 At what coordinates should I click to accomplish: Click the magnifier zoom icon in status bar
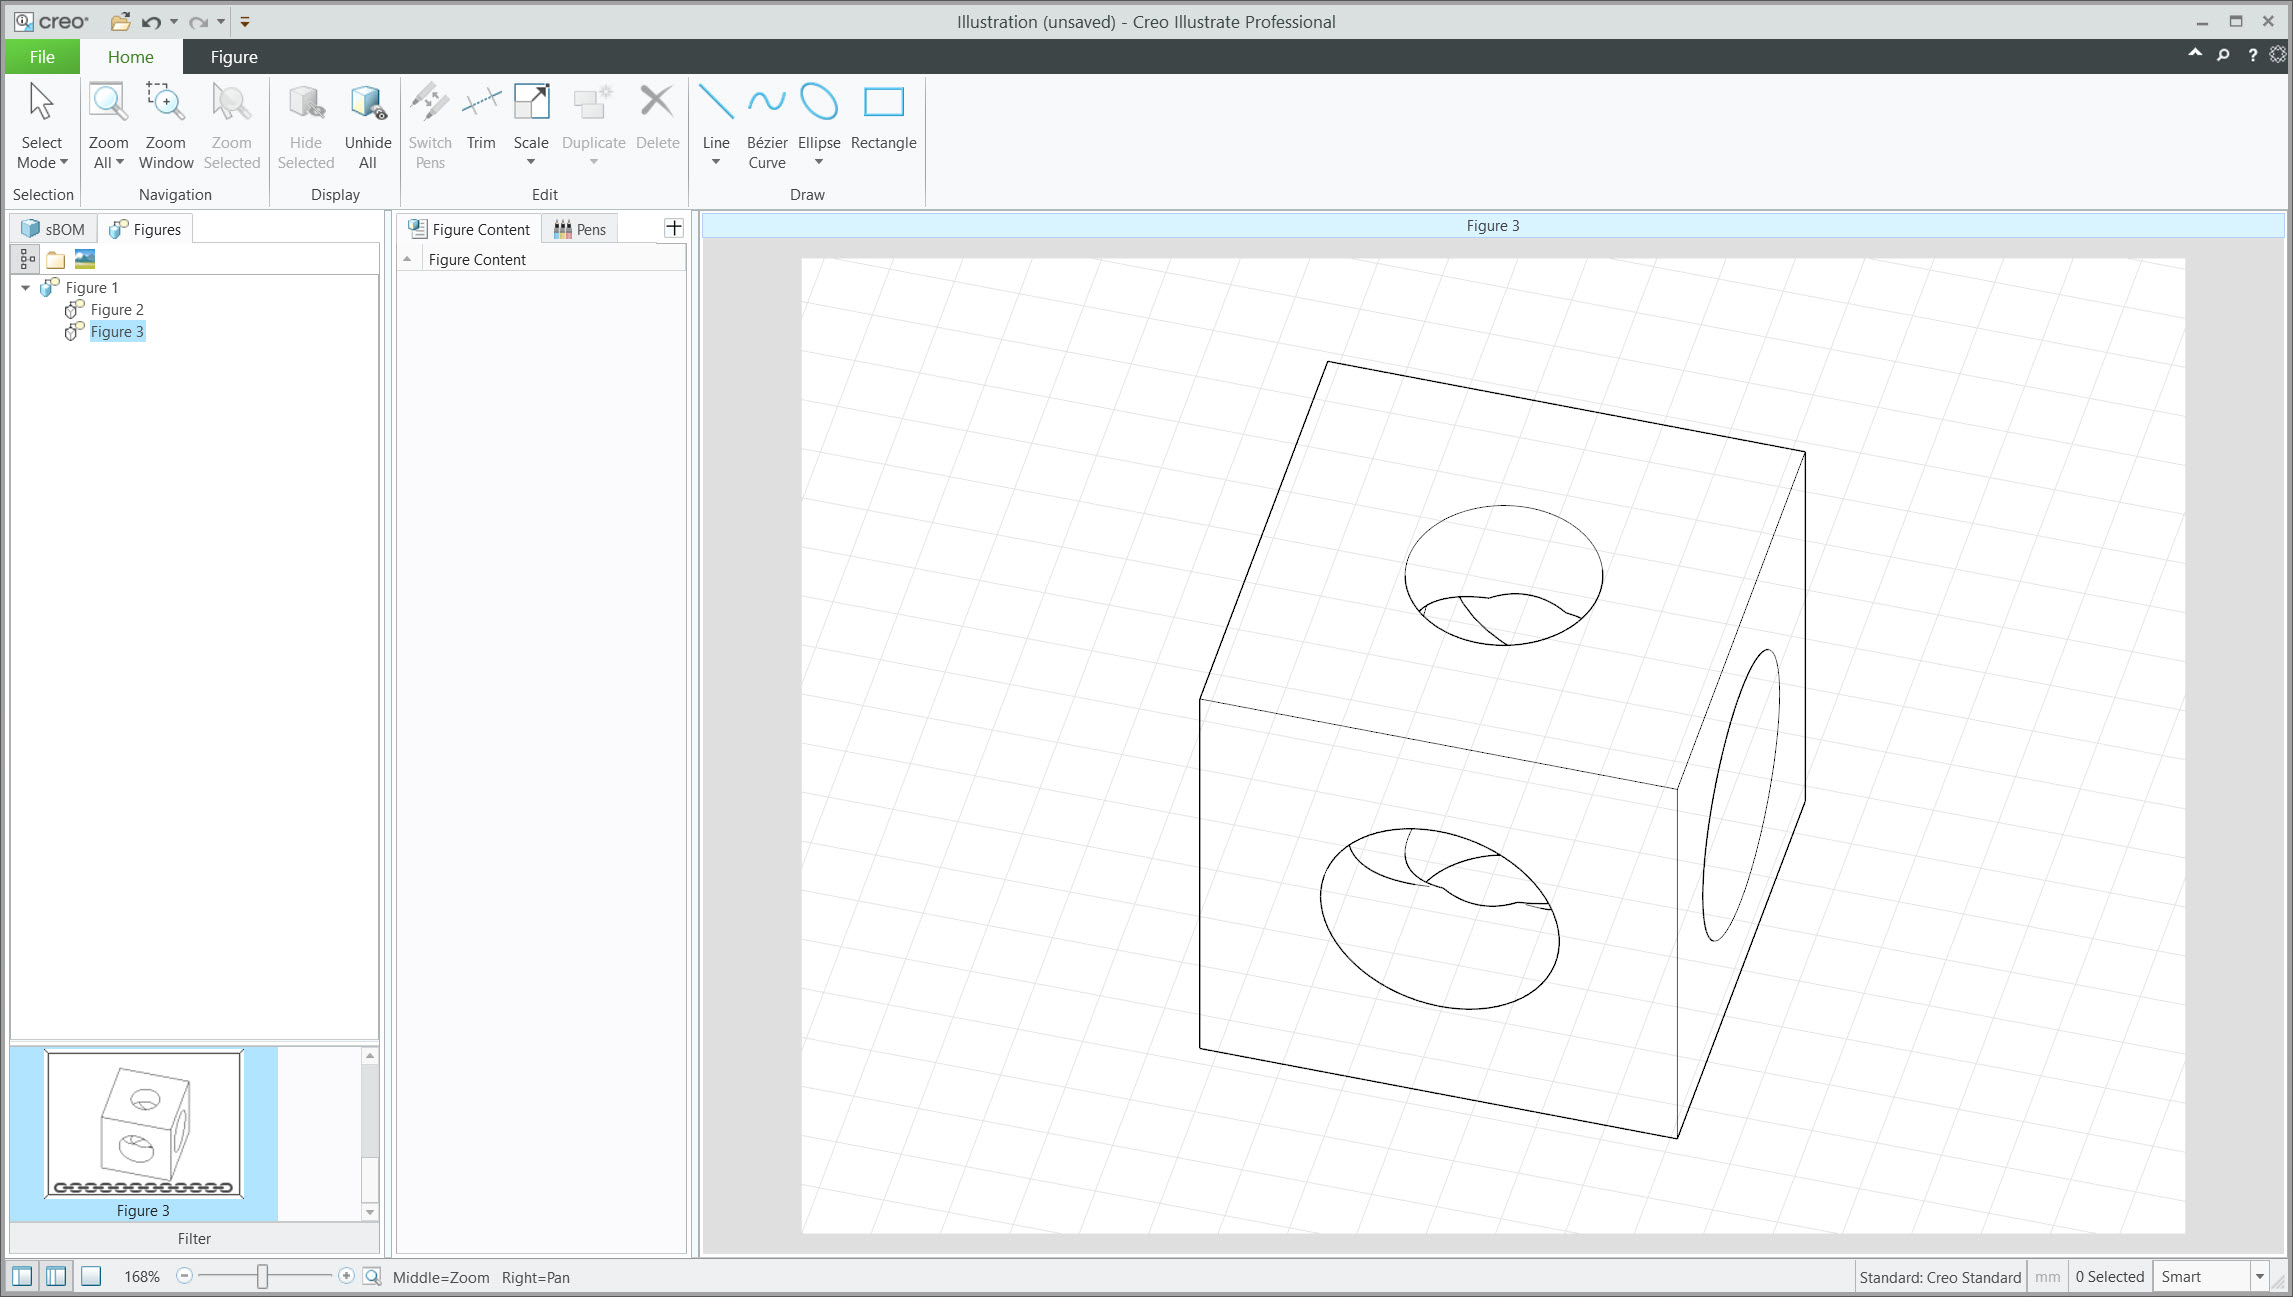coord(371,1277)
